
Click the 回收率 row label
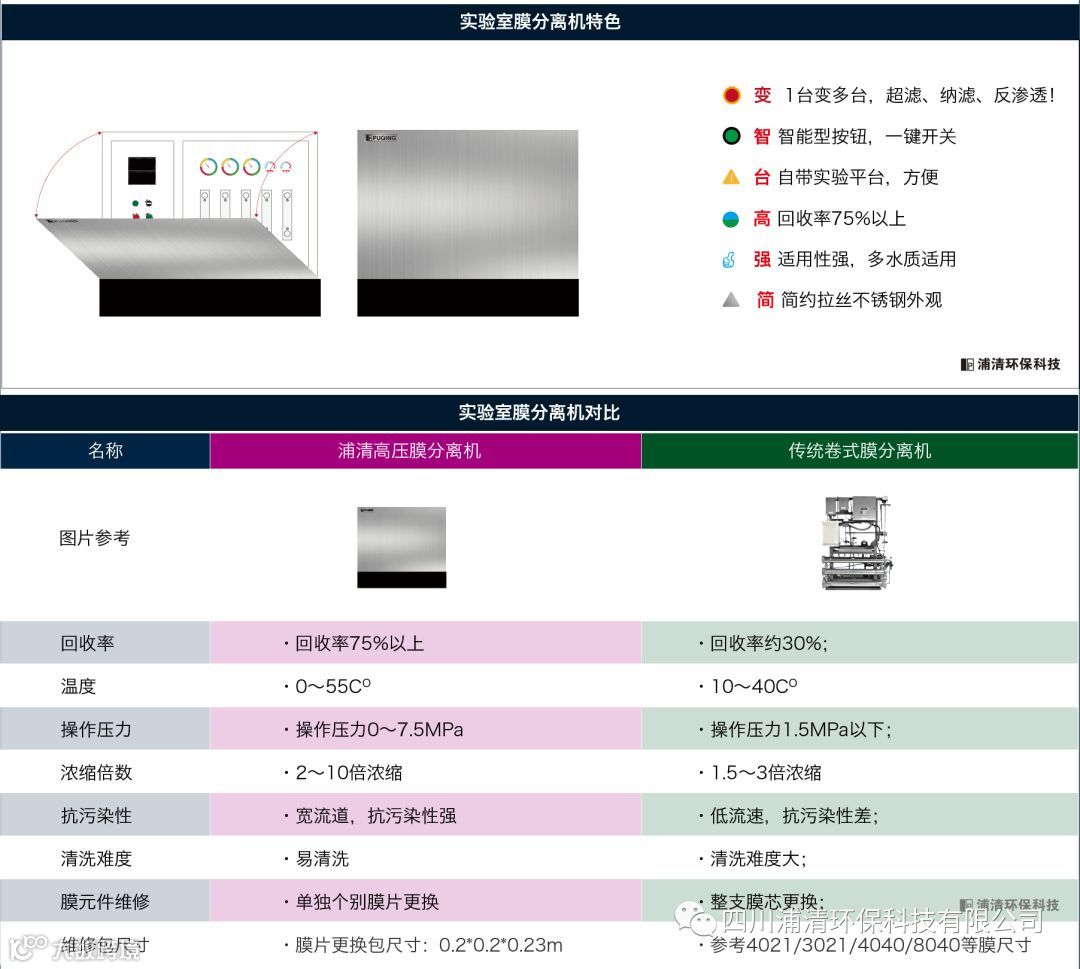(x=87, y=643)
